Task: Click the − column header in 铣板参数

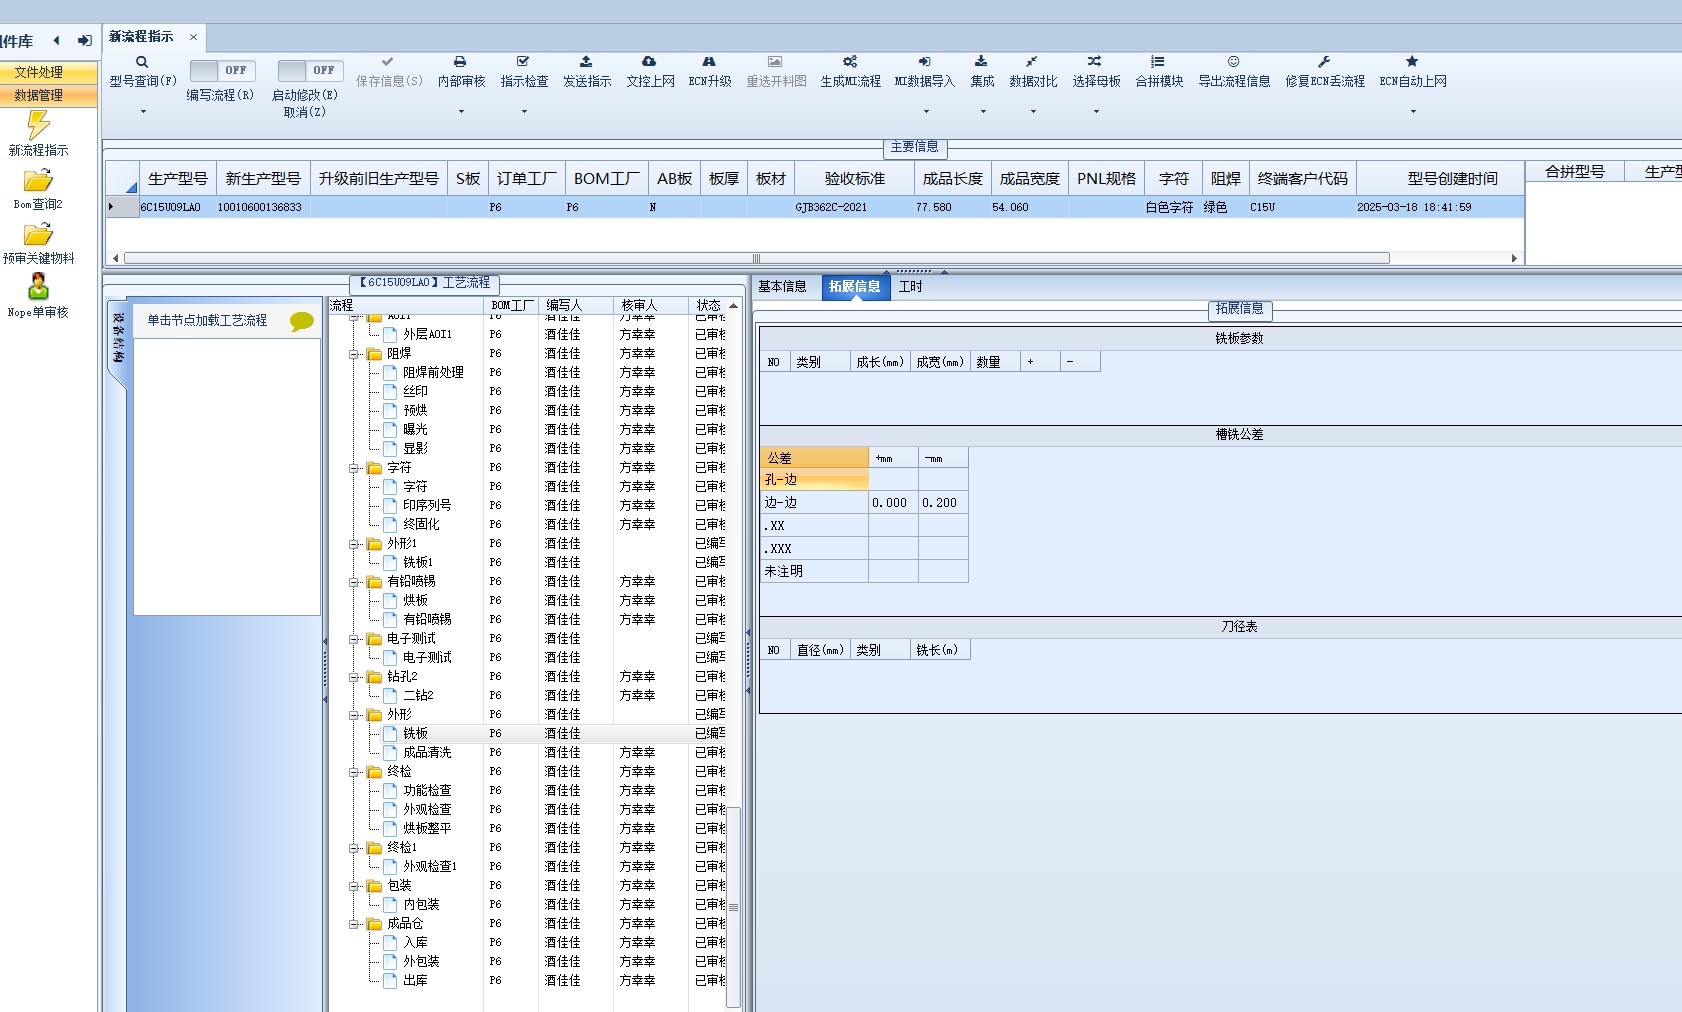Action: [1081, 362]
